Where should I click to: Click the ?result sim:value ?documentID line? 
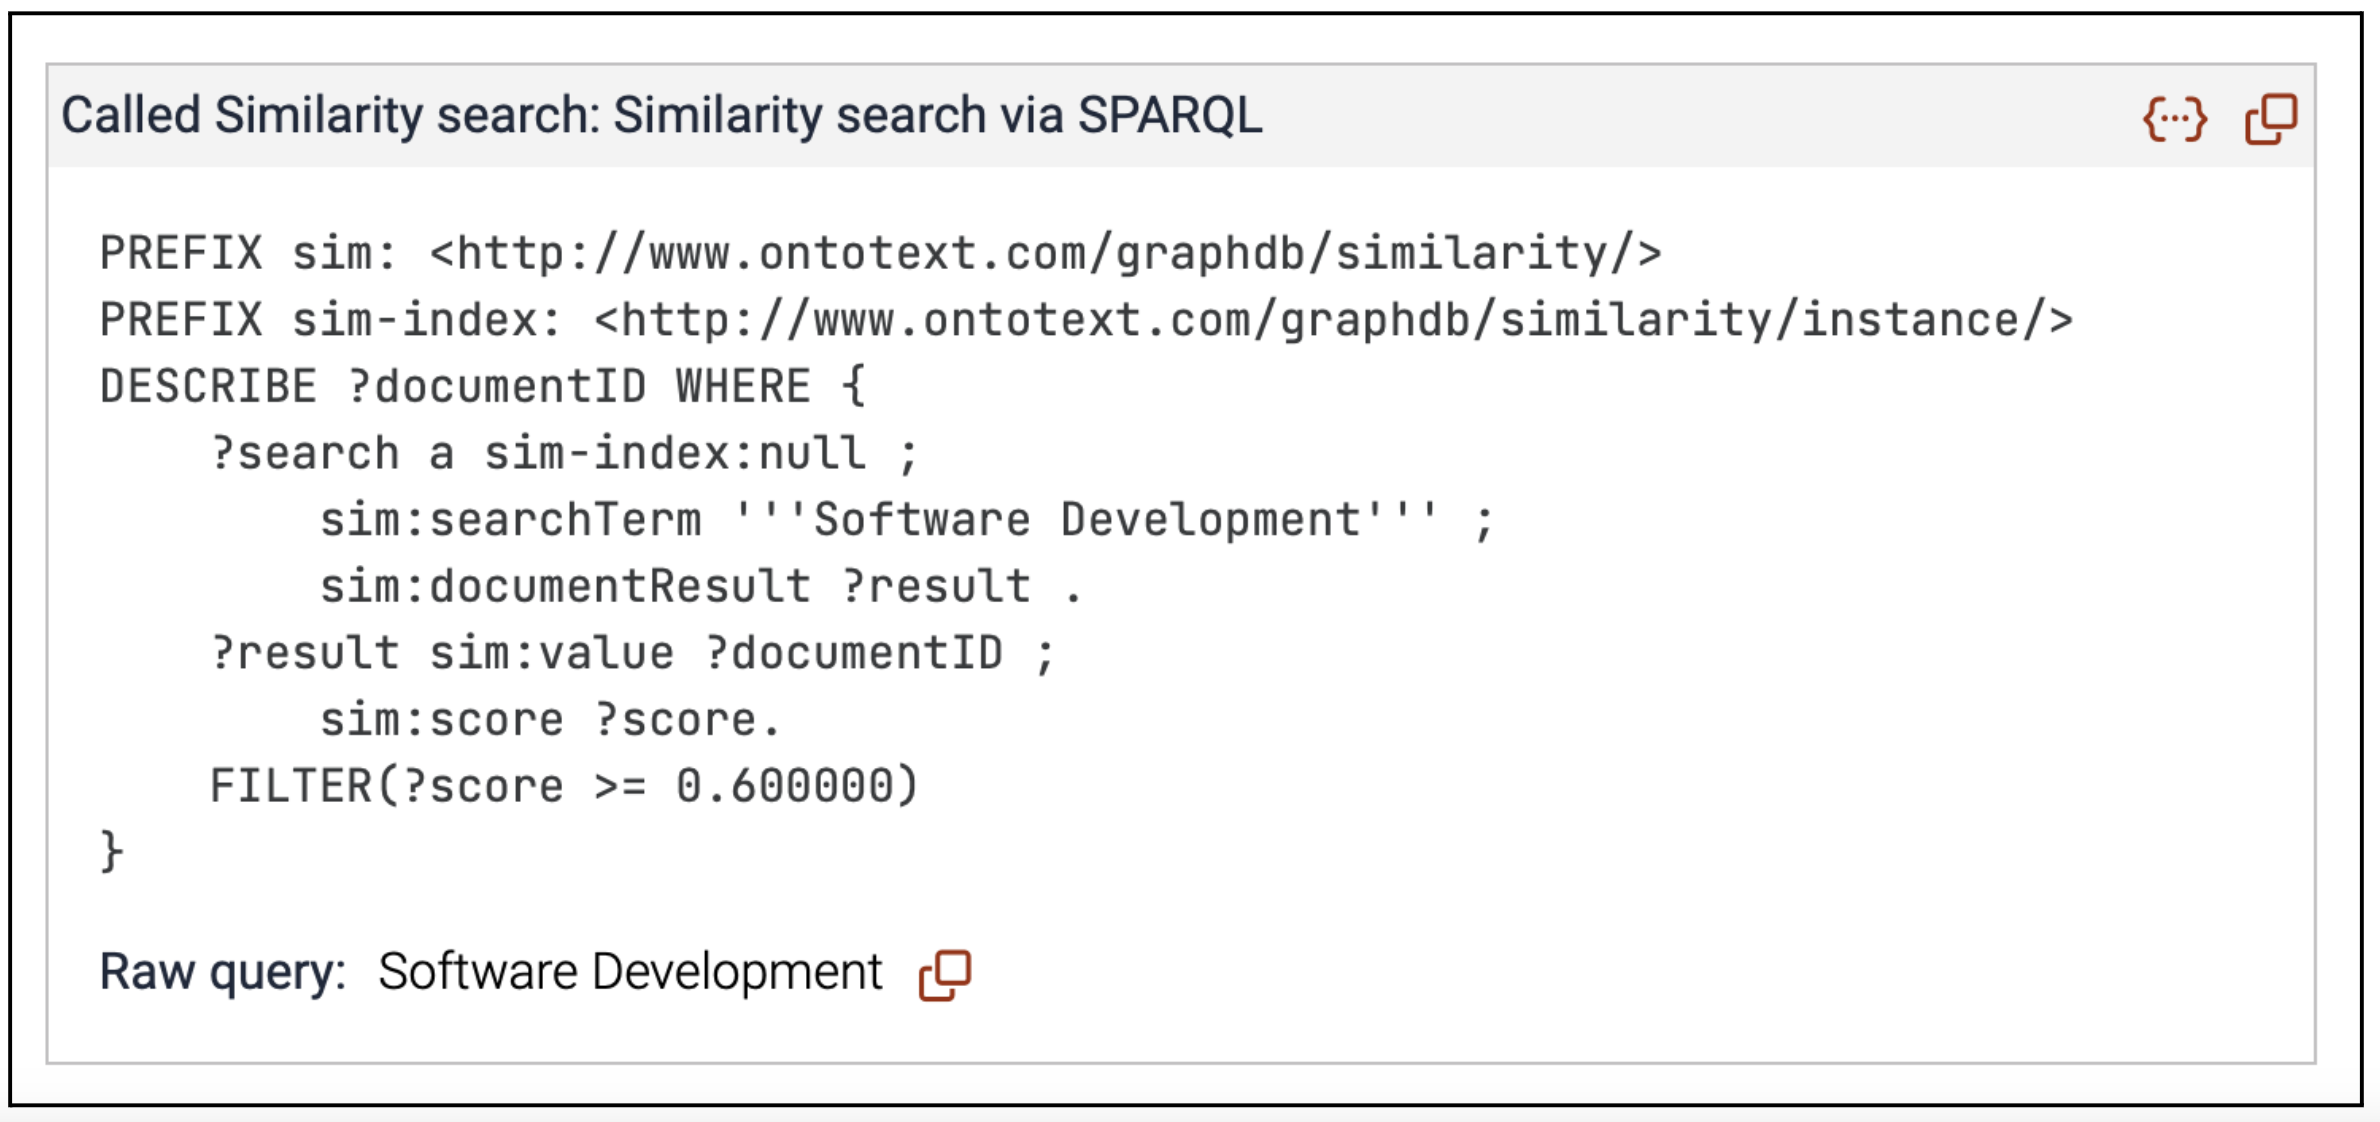pyautogui.click(x=632, y=654)
